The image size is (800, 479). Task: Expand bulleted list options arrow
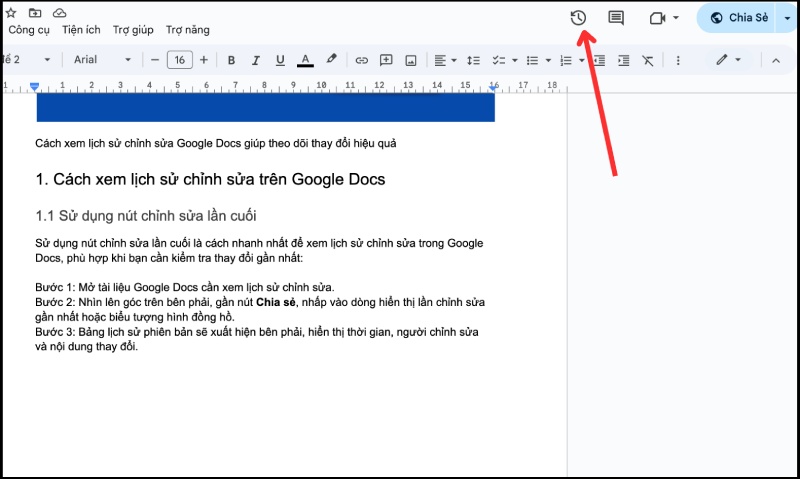pyautogui.click(x=548, y=61)
